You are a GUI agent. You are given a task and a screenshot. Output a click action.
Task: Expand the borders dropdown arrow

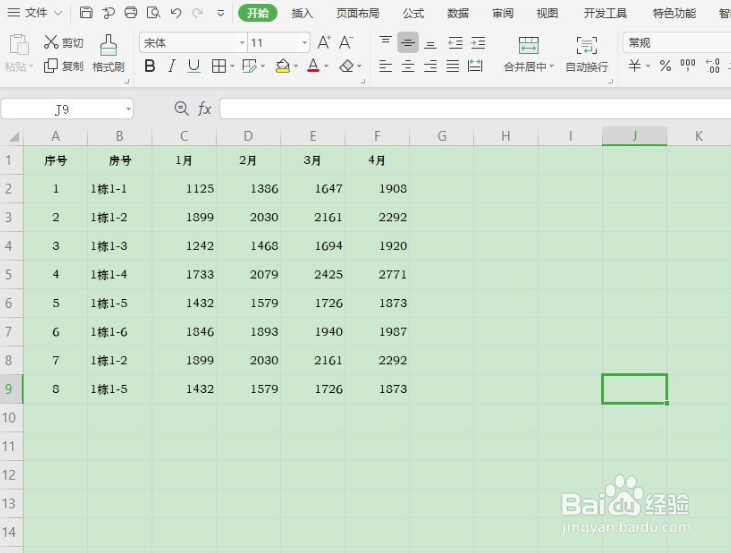pos(232,66)
